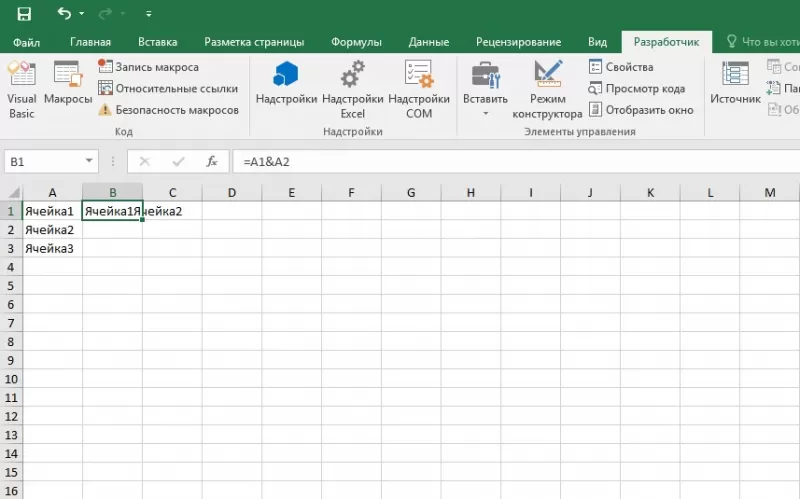The image size is (800, 499).
Task: Select row 8 header
Action: pos(11,341)
